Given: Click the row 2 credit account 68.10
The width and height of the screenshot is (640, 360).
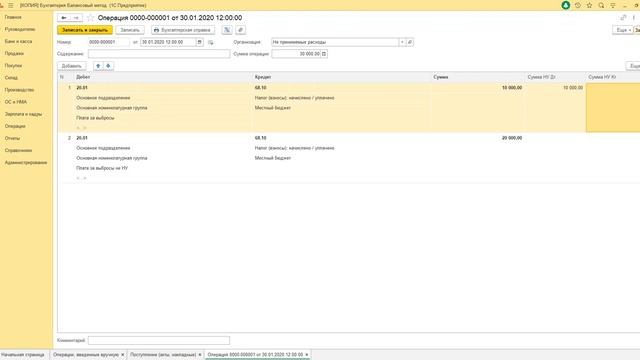Looking at the screenshot, I should 260,138.
